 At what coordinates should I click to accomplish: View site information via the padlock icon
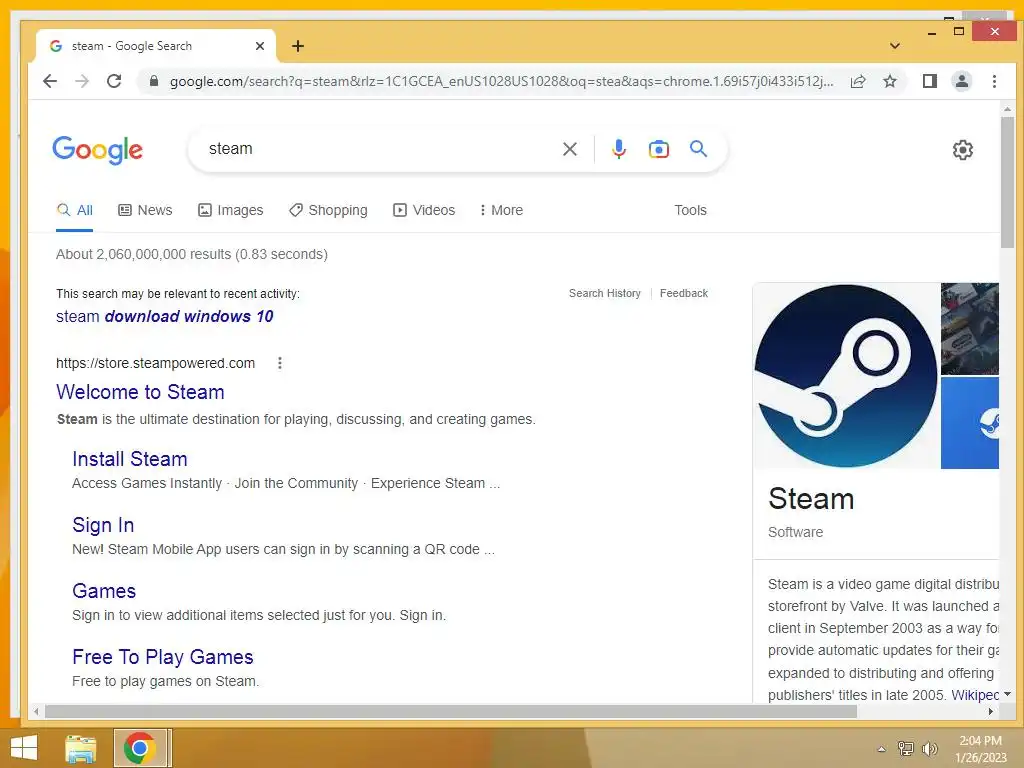[153, 81]
